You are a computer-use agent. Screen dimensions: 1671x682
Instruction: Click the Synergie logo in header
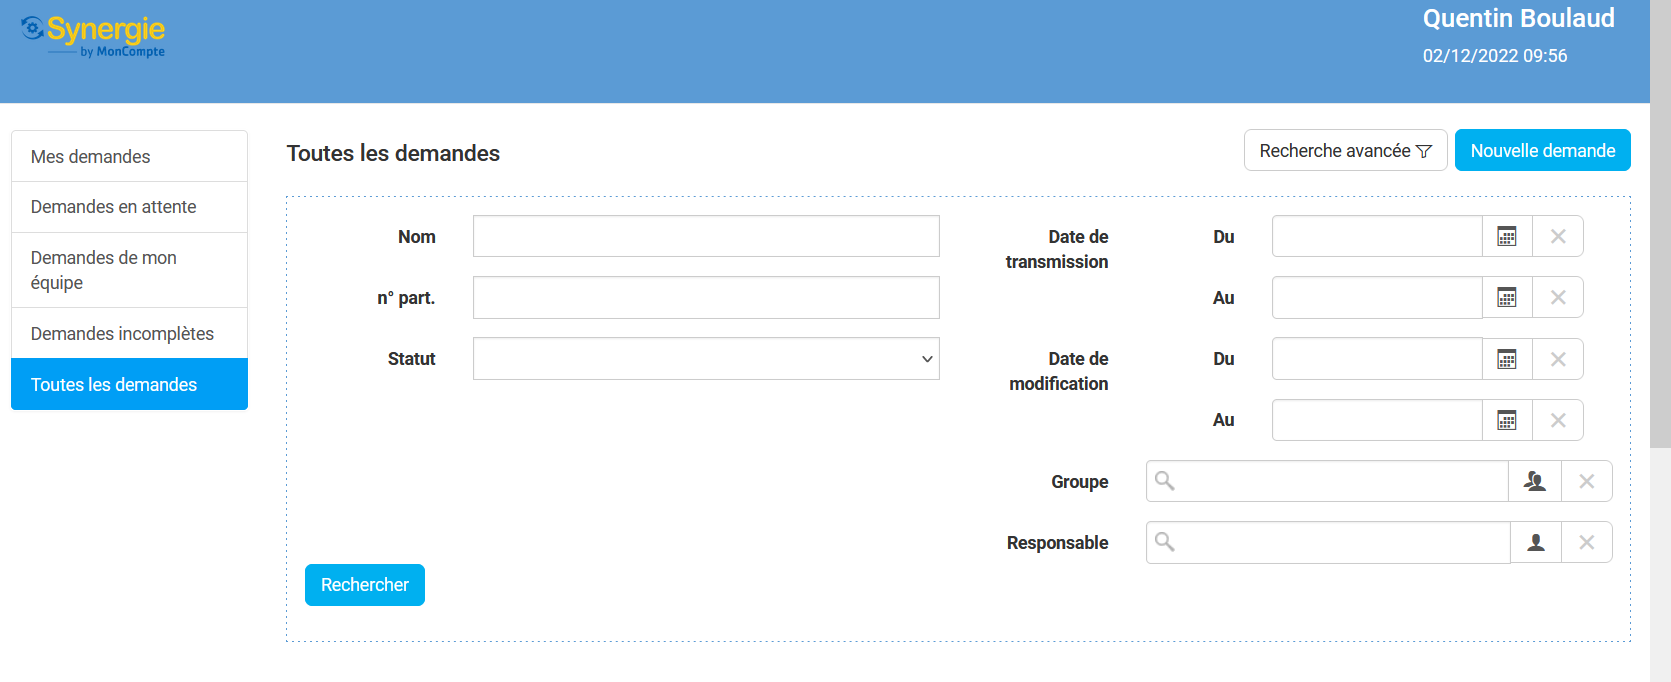[94, 37]
